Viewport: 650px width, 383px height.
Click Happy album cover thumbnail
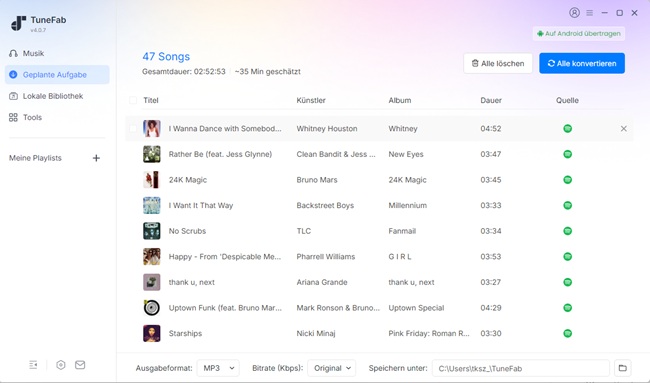tap(152, 257)
